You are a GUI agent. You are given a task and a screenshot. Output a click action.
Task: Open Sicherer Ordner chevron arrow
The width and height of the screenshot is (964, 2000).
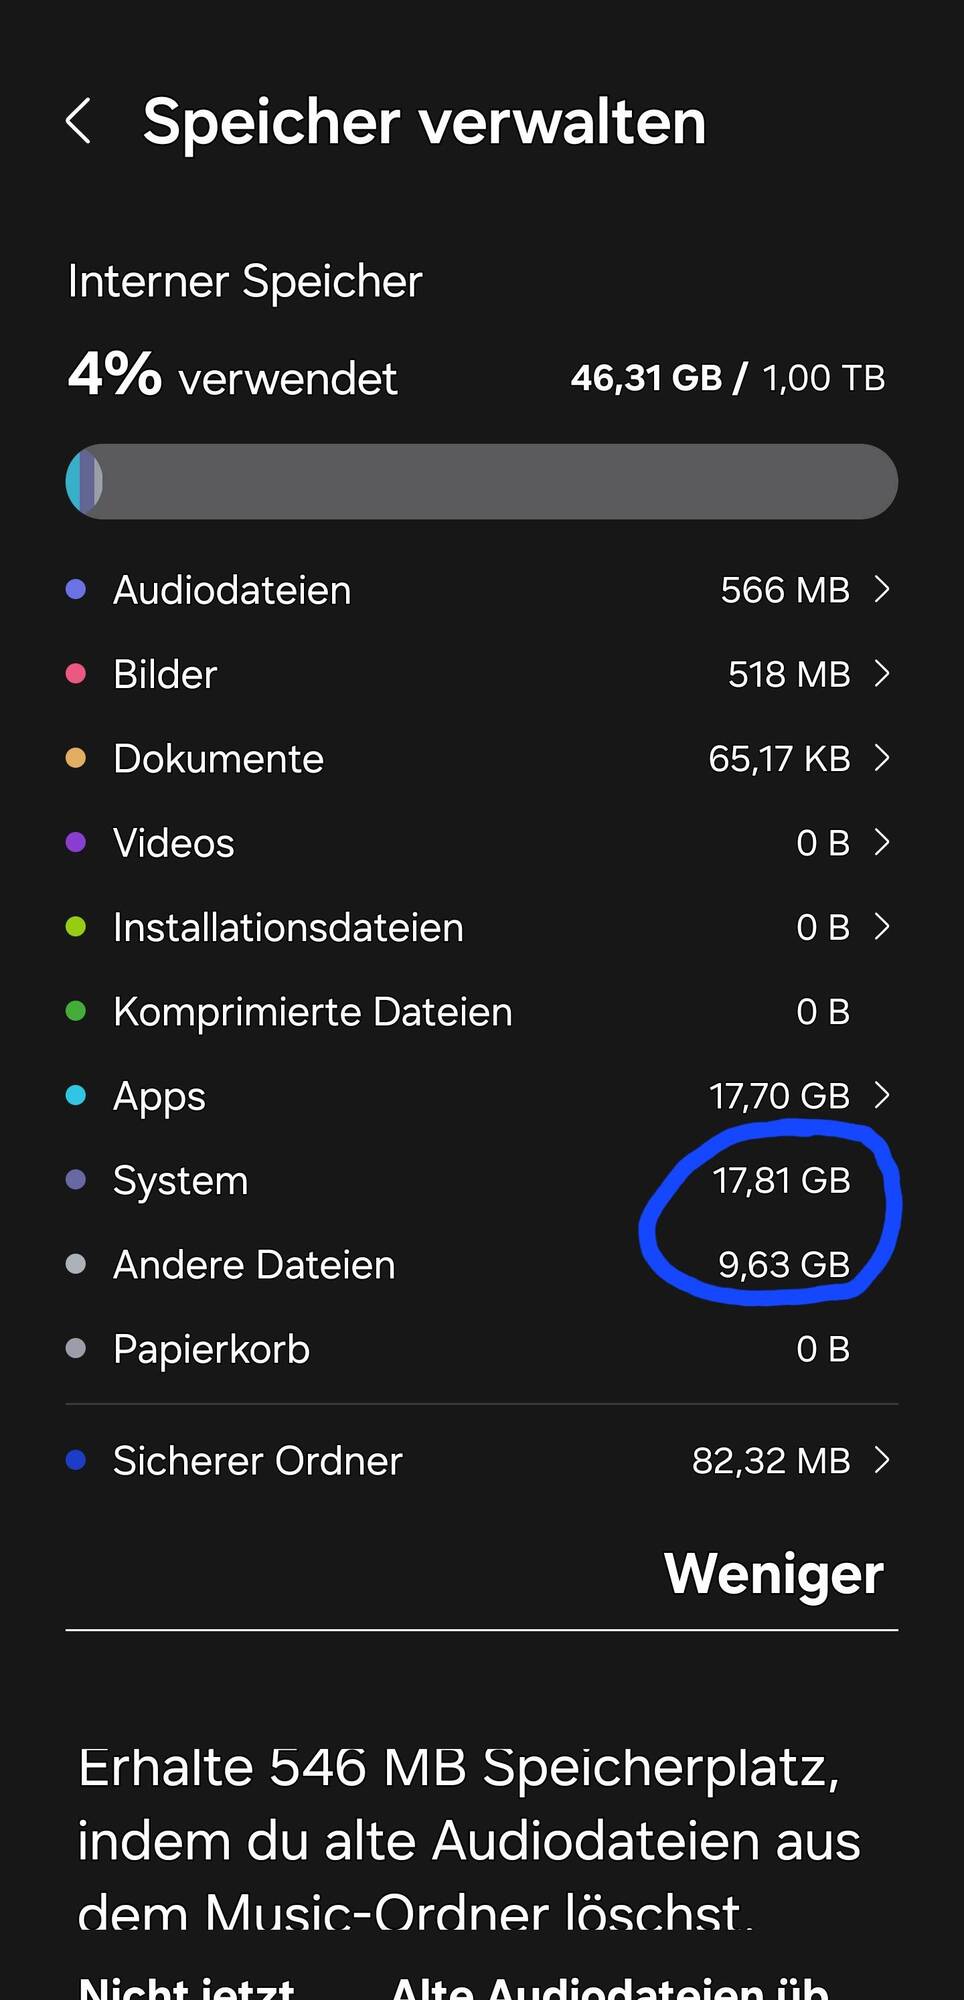(881, 1461)
